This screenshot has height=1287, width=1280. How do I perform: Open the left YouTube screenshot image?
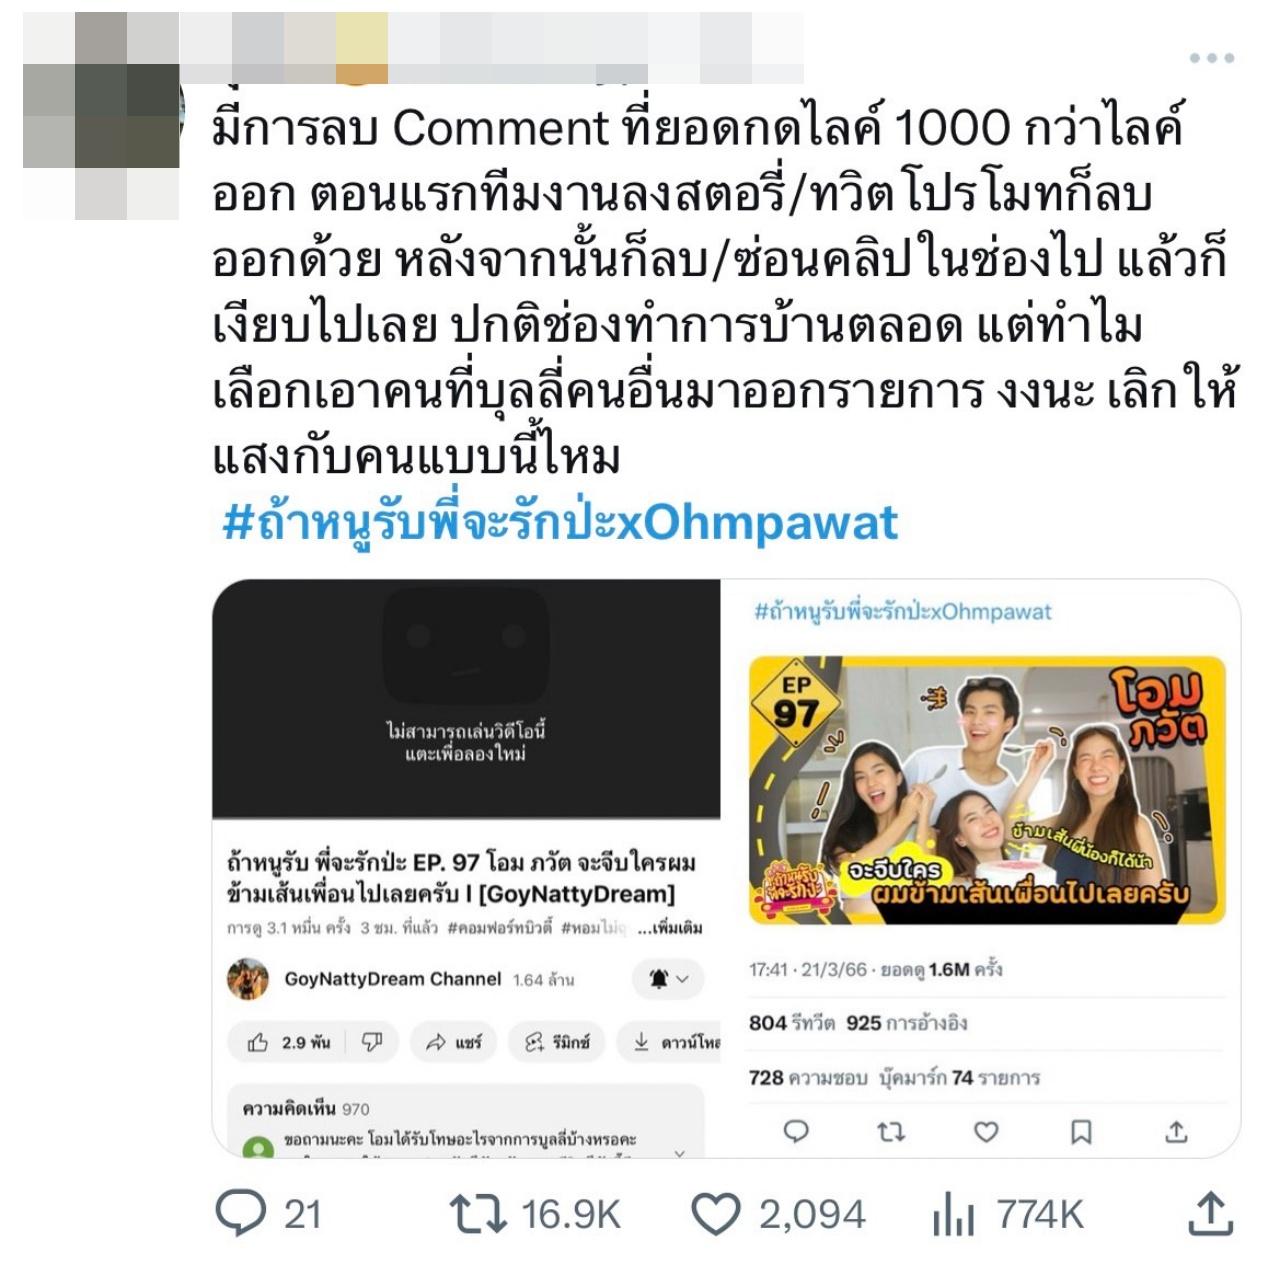466,868
